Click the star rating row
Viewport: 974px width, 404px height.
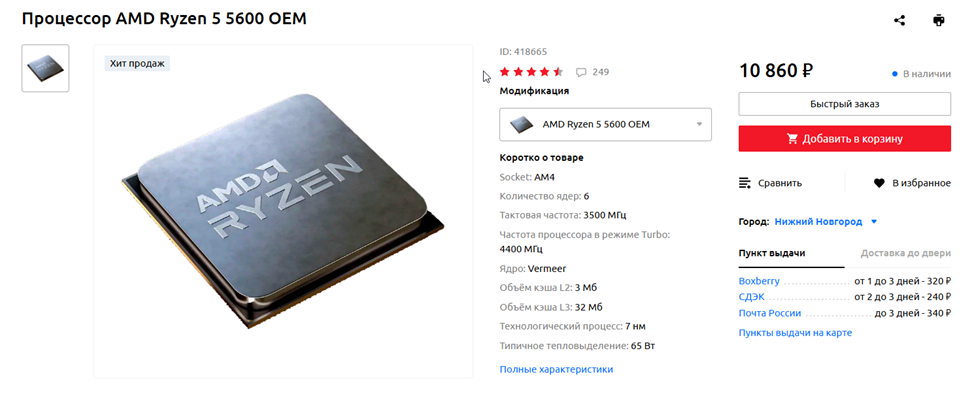(532, 71)
